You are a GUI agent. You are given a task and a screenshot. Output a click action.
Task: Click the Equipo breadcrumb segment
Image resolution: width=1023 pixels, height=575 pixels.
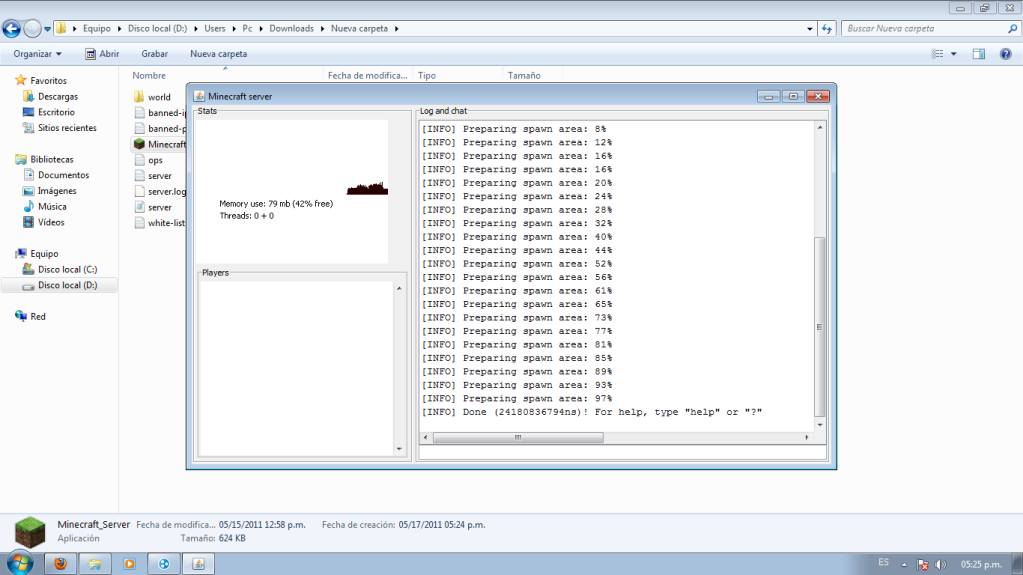pyautogui.click(x=97, y=29)
